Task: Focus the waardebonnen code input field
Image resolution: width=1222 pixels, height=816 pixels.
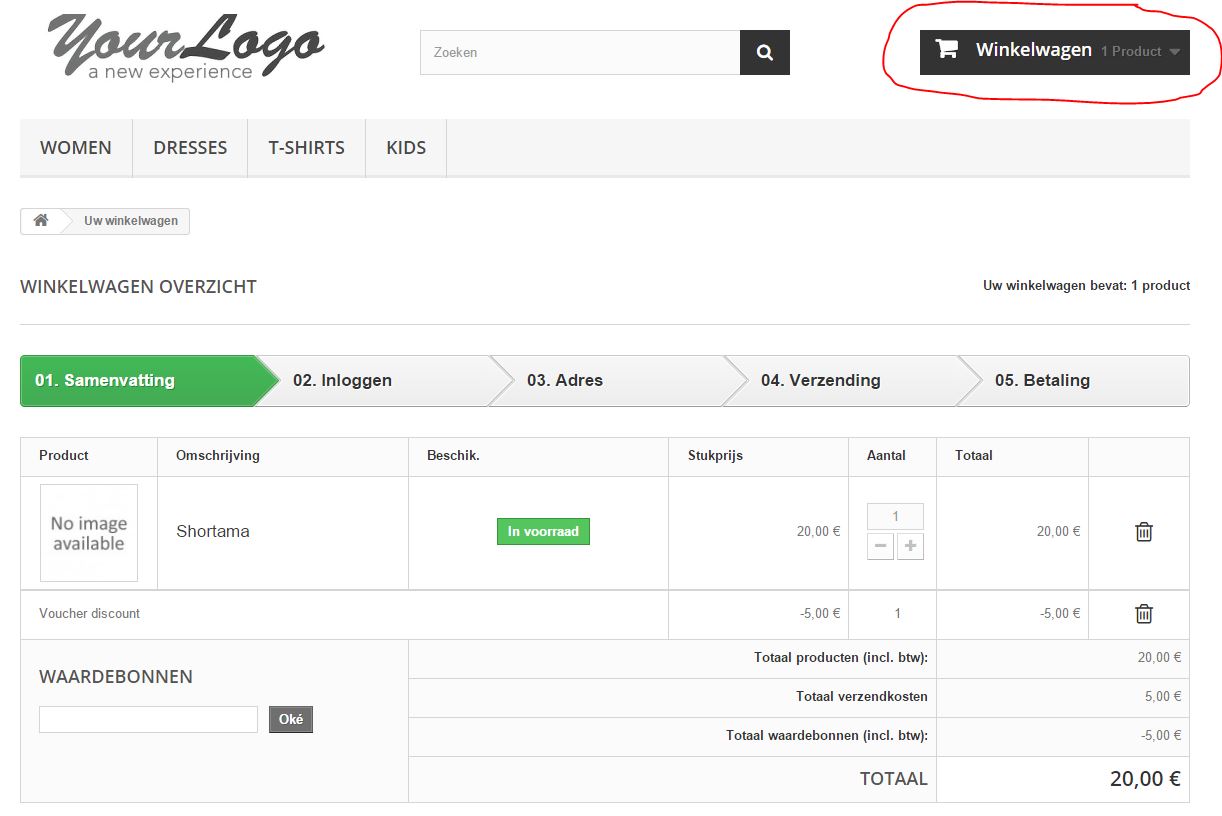Action: click(148, 719)
